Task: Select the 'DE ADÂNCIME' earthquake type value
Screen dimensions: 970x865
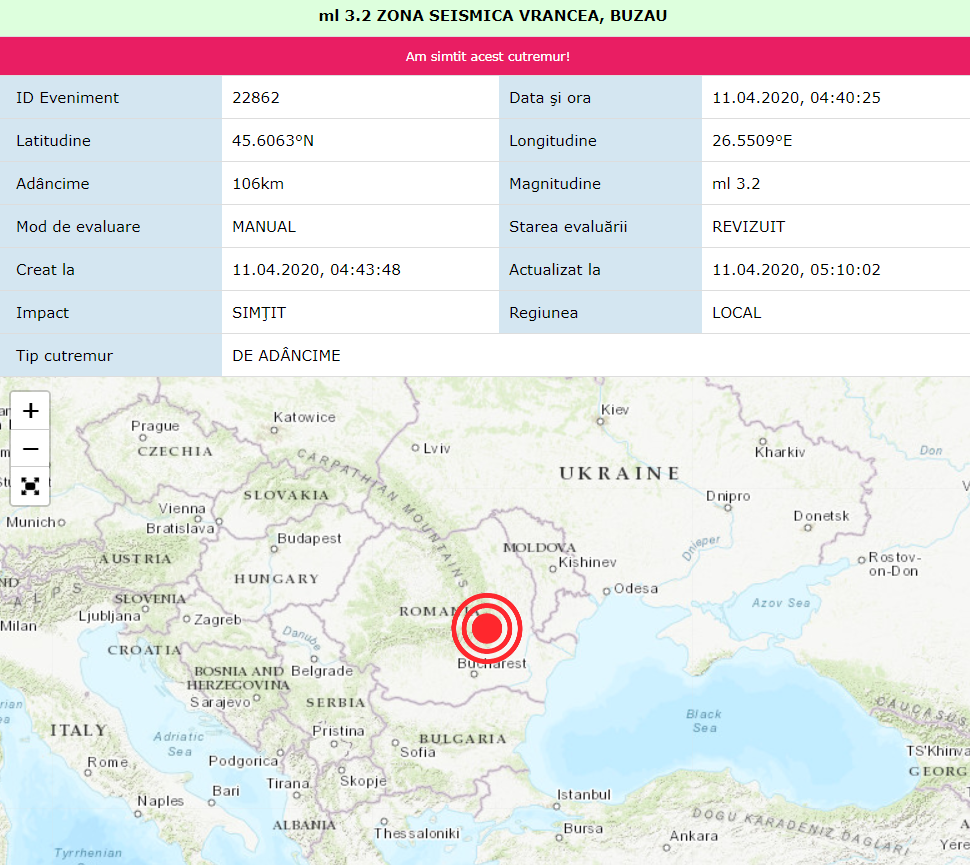Action: tap(286, 356)
